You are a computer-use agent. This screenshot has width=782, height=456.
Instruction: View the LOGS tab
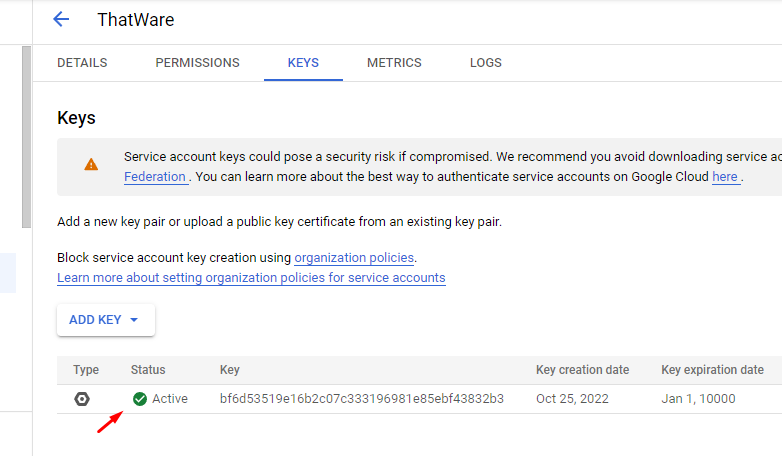pyautogui.click(x=486, y=62)
